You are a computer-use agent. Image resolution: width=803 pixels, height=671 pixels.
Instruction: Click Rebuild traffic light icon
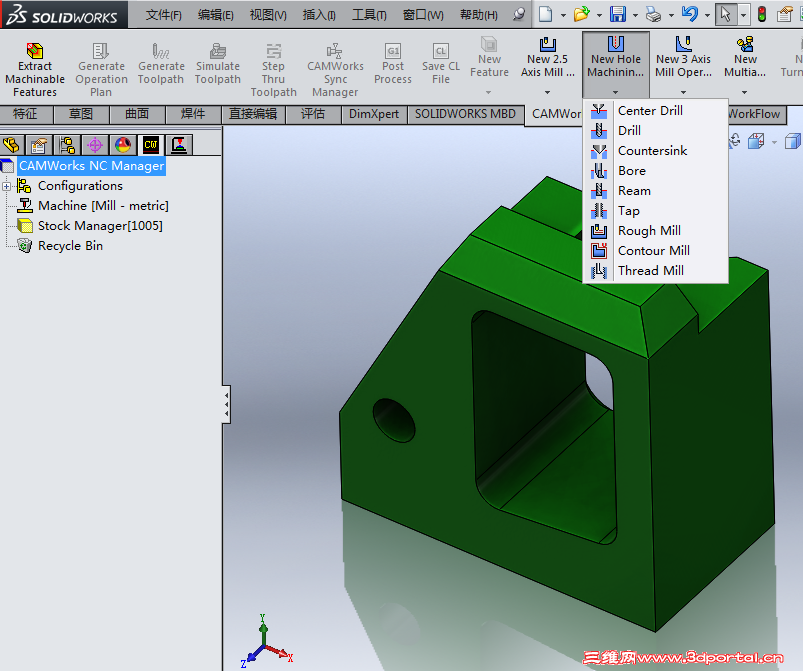[x=762, y=14]
